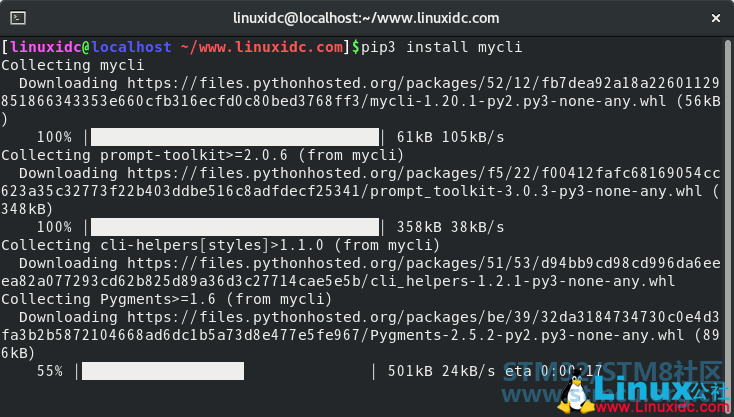Click the ~/www.linuxidc.com path in the prompt
This screenshot has width=734, height=417.
[x=262, y=47]
